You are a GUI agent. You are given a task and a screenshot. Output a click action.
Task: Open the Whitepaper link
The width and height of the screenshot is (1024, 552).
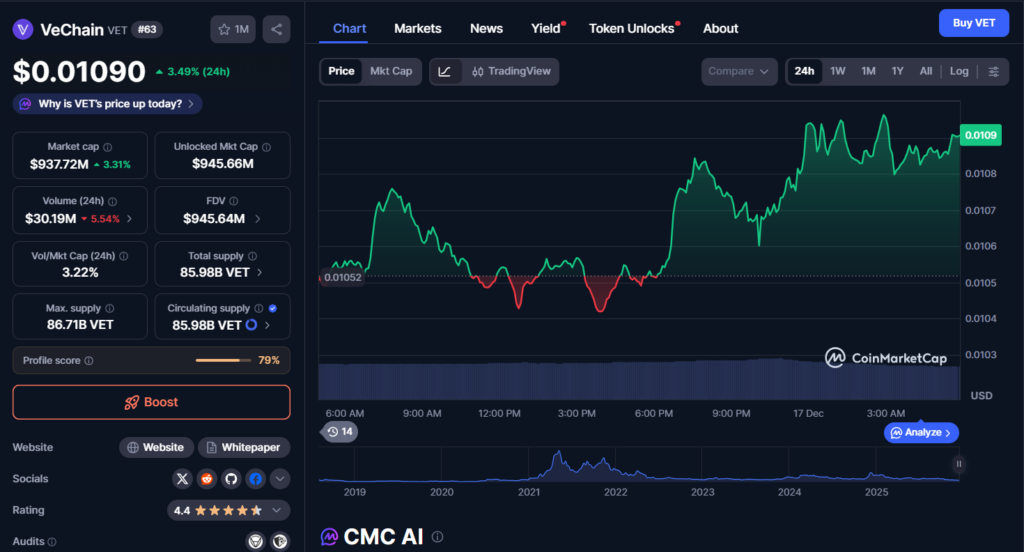[244, 447]
